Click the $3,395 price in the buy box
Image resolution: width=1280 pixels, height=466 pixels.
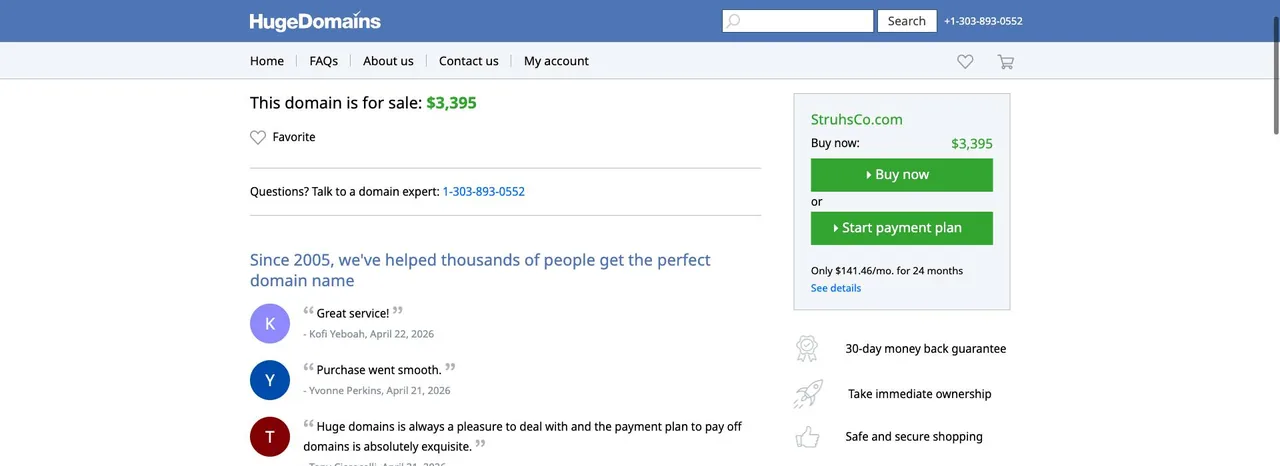pyautogui.click(x=972, y=144)
